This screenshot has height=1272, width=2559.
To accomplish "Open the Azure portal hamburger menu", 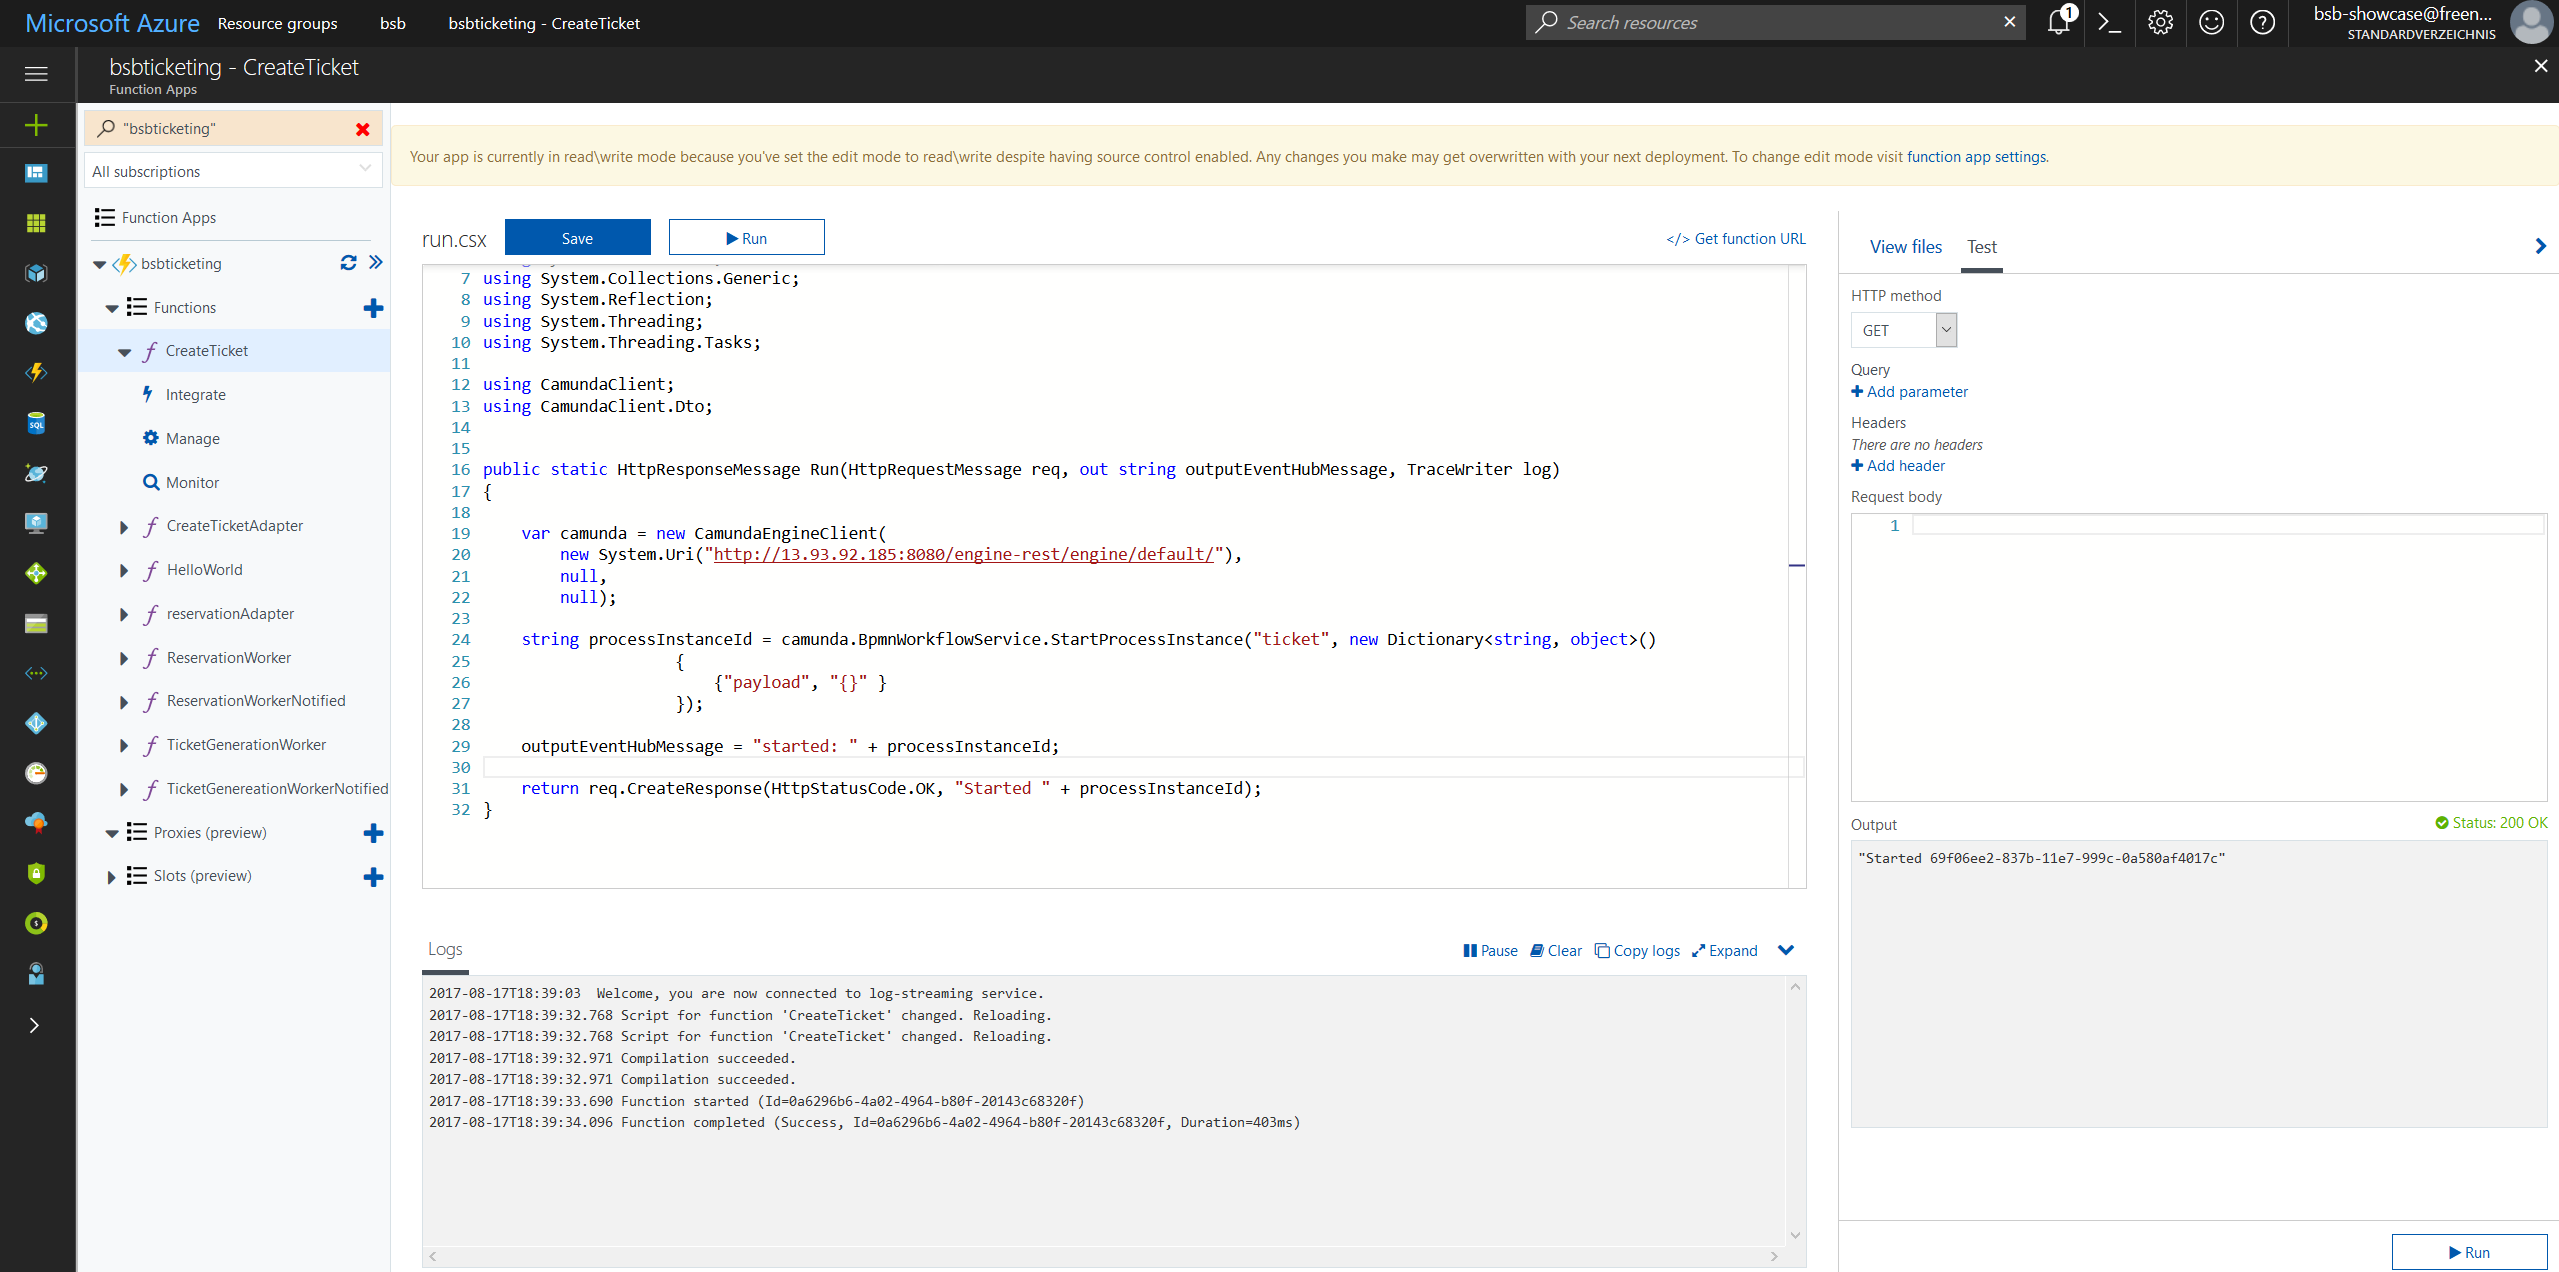I will coord(36,74).
